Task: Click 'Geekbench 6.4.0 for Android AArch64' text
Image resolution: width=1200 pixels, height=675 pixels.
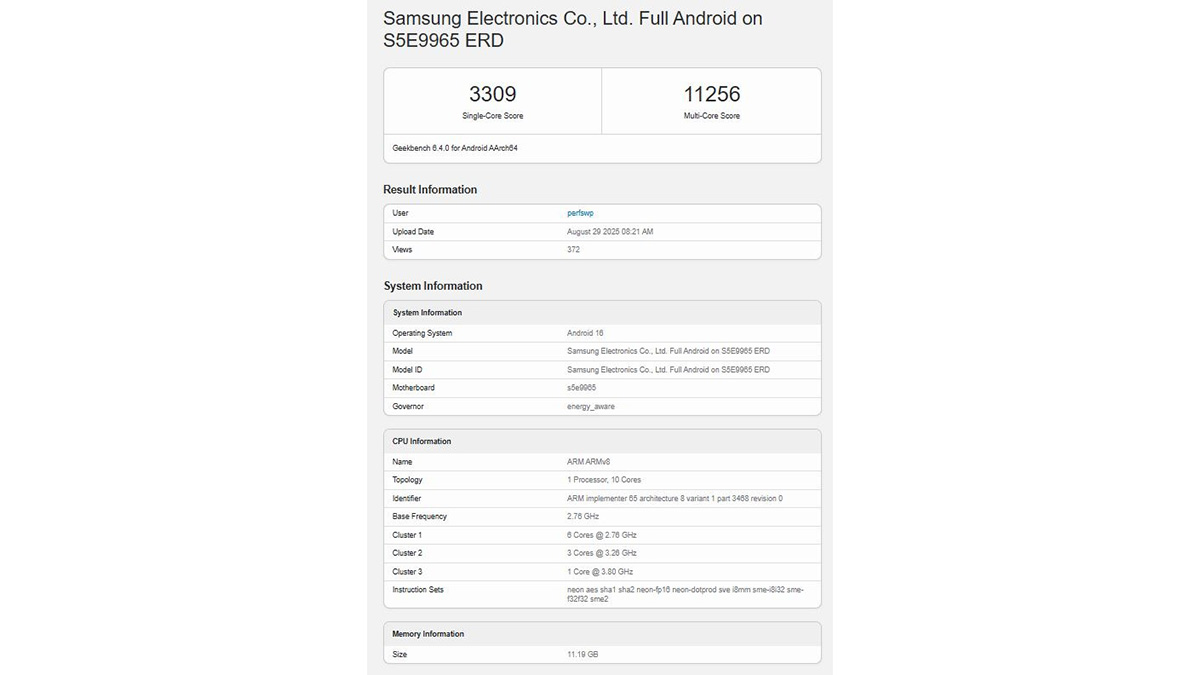Action: tap(455, 148)
